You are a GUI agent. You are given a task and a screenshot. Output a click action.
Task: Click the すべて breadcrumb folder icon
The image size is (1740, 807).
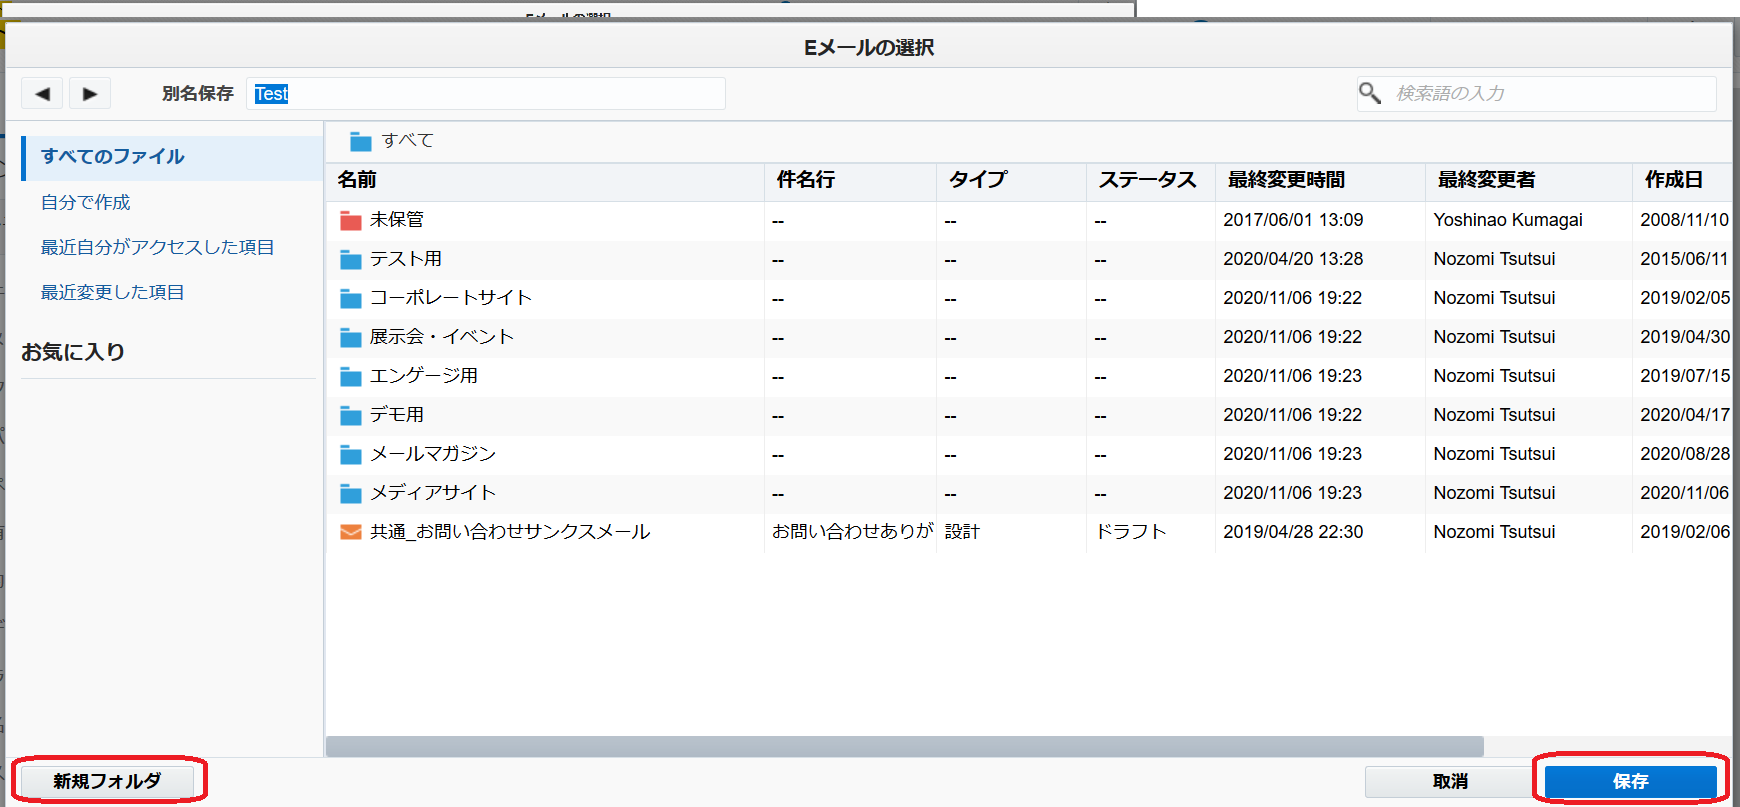click(x=360, y=141)
